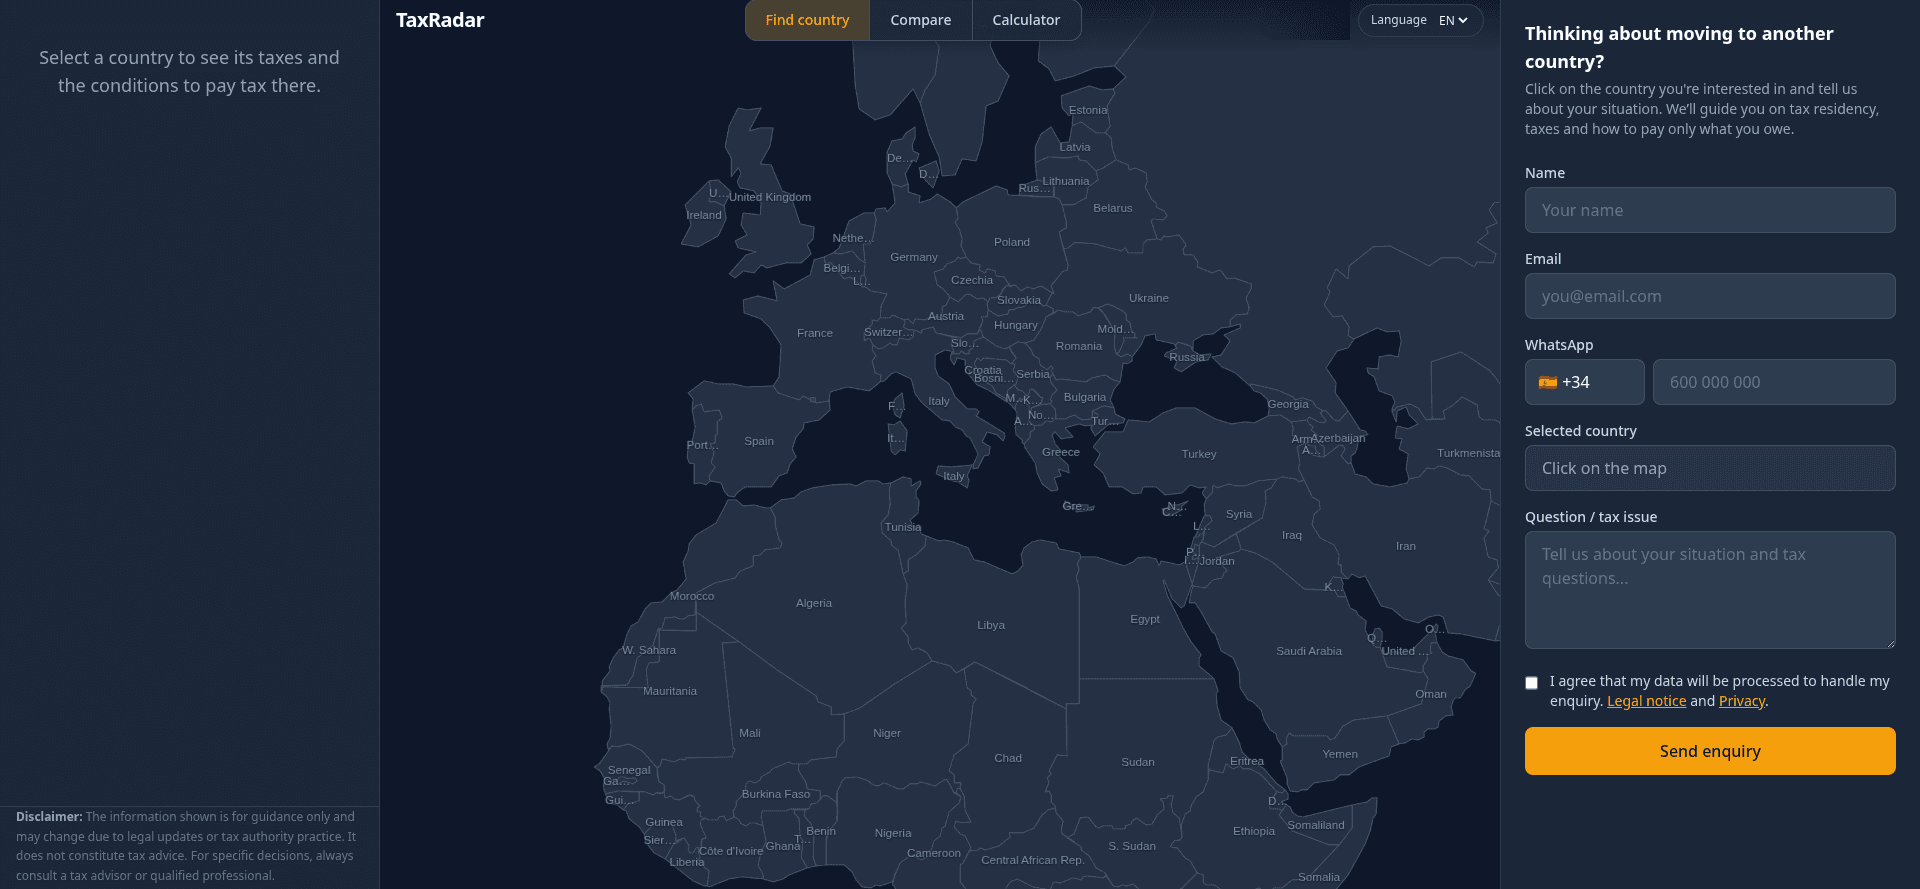Select Ukraine on the map

(x=1149, y=298)
